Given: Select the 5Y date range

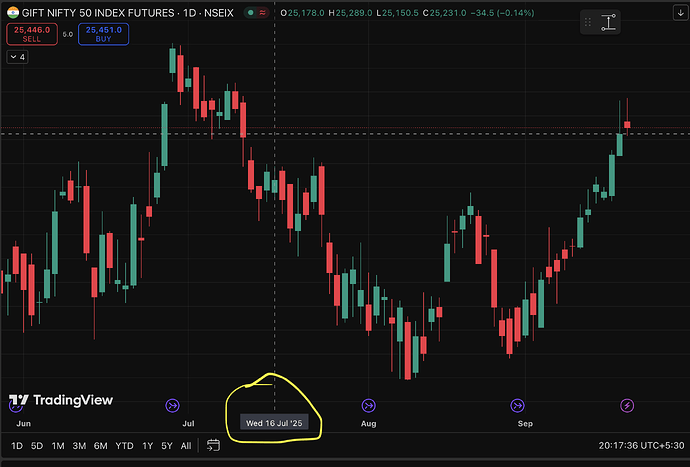Looking at the screenshot, I should [x=167, y=446].
